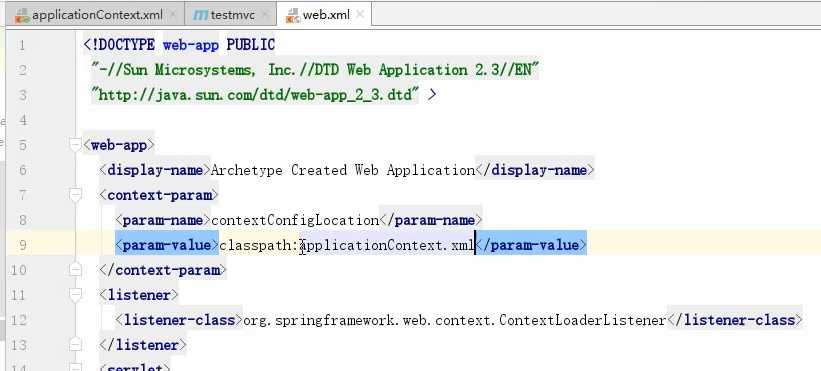Click the opening web-app tag
This screenshot has height=371, width=821.
(119, 145)
